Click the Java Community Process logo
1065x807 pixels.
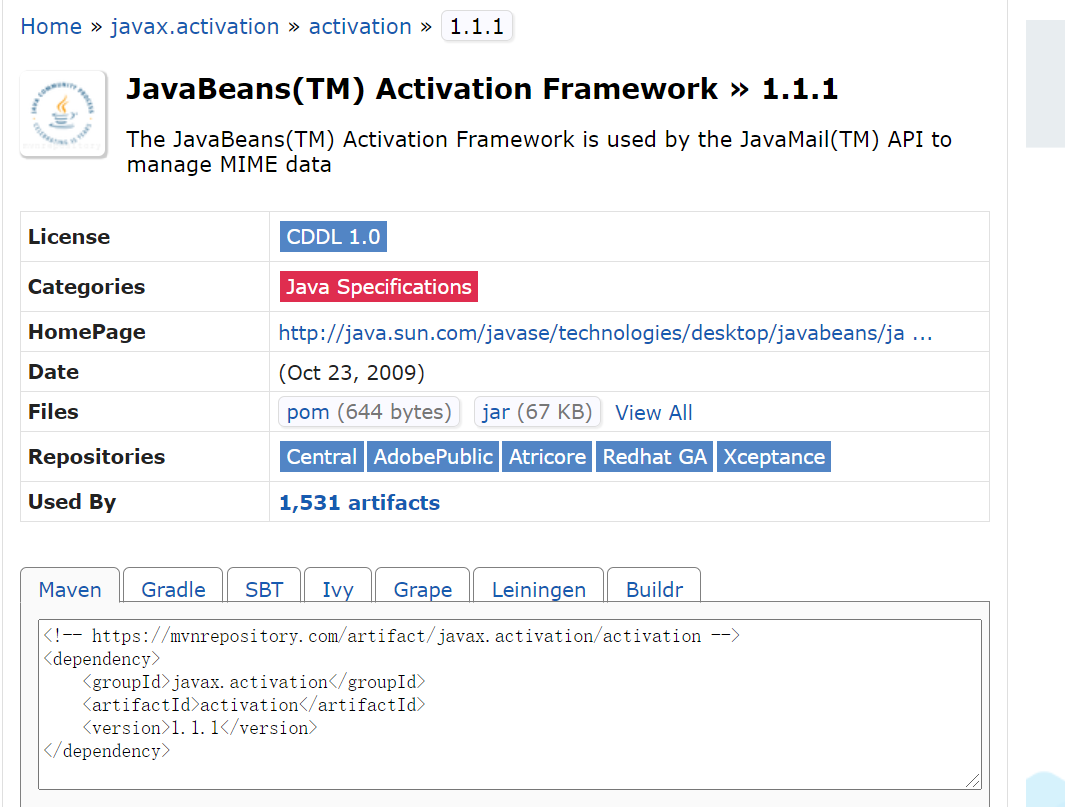click(x=63, y=114)
